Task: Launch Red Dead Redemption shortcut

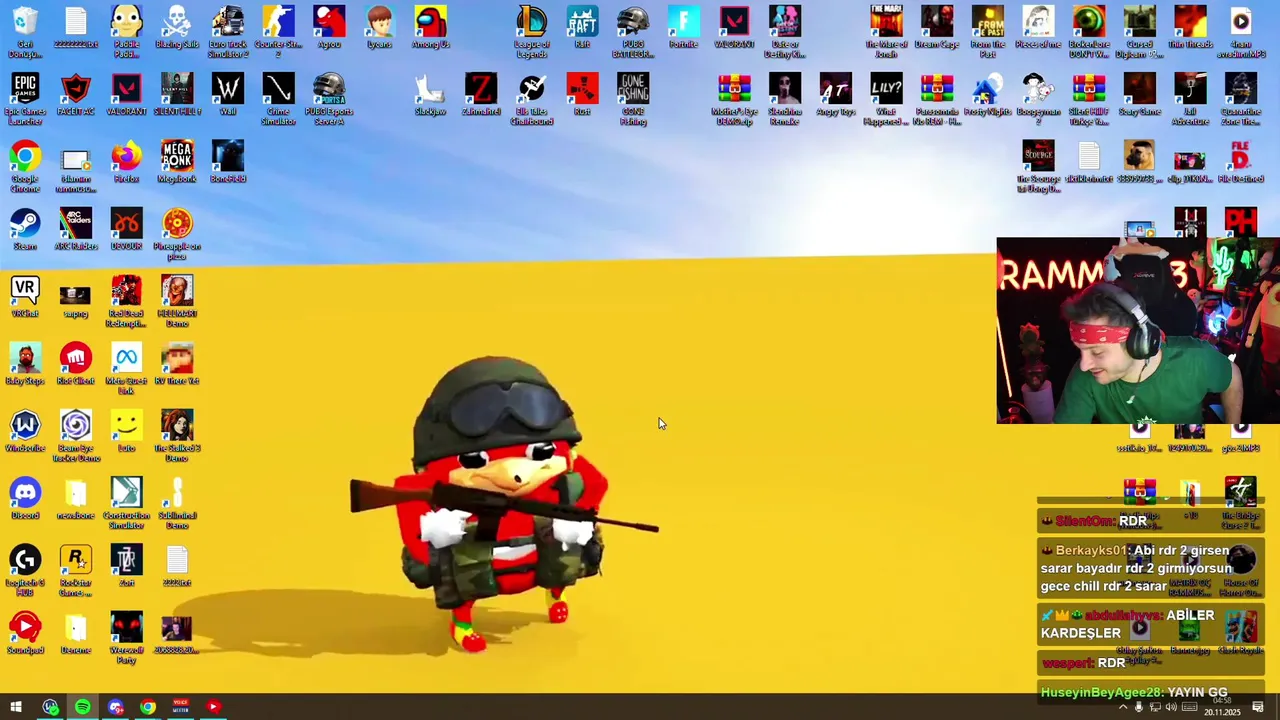Action: click(126, 301)
